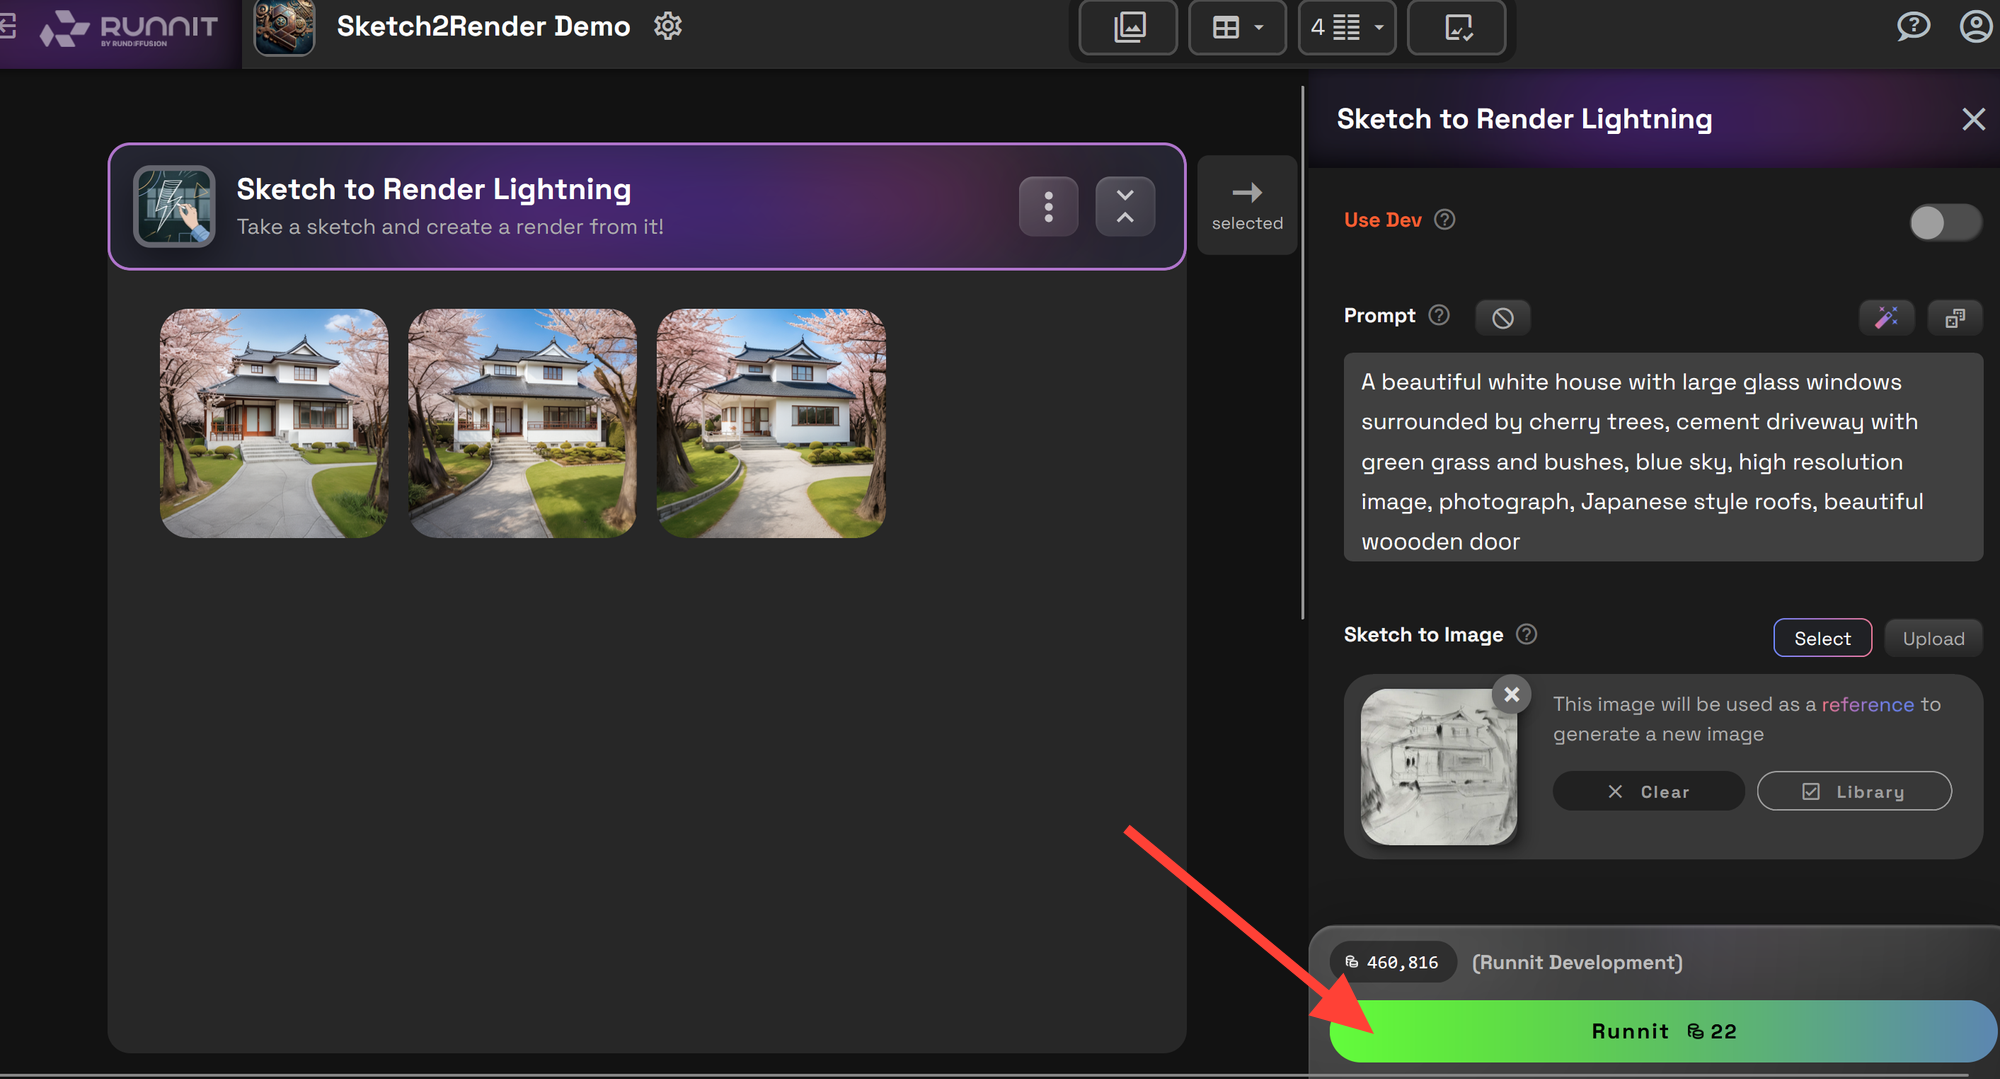Click the image select-check toolbar icon
The image size is (2000, 1079).
pyautogui.click(x=1457, y=27)
